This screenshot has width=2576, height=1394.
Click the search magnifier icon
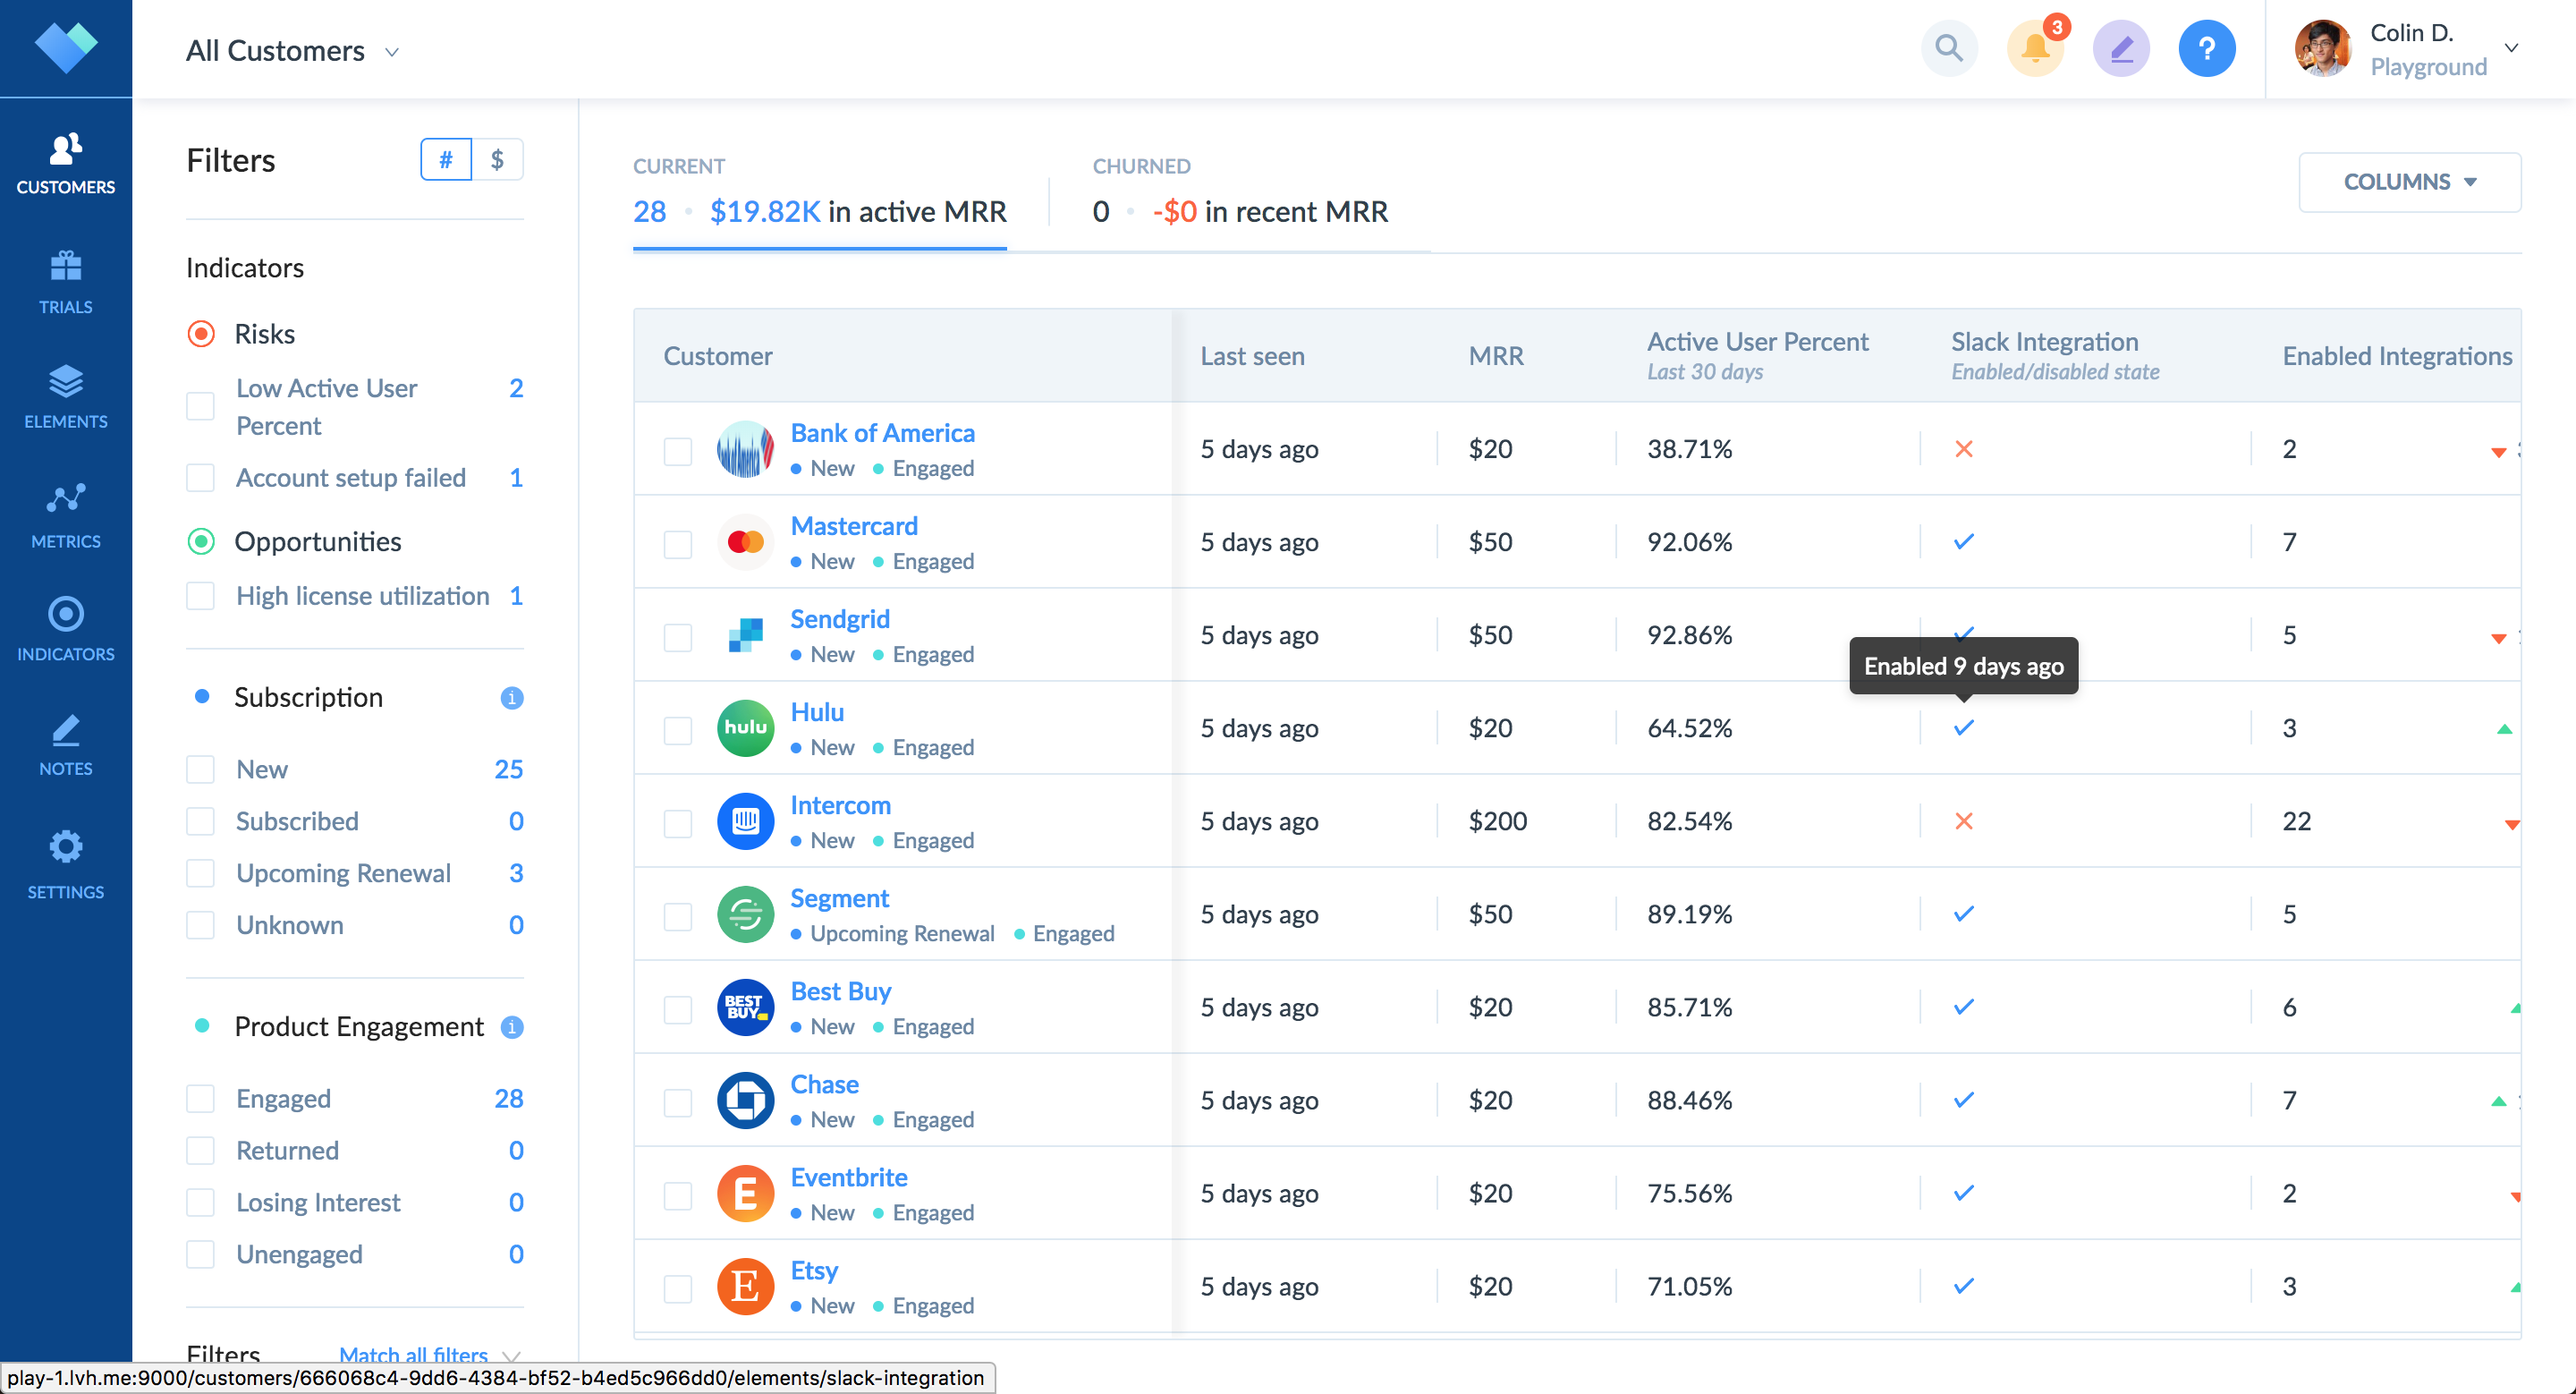[x=1948, y=48]
